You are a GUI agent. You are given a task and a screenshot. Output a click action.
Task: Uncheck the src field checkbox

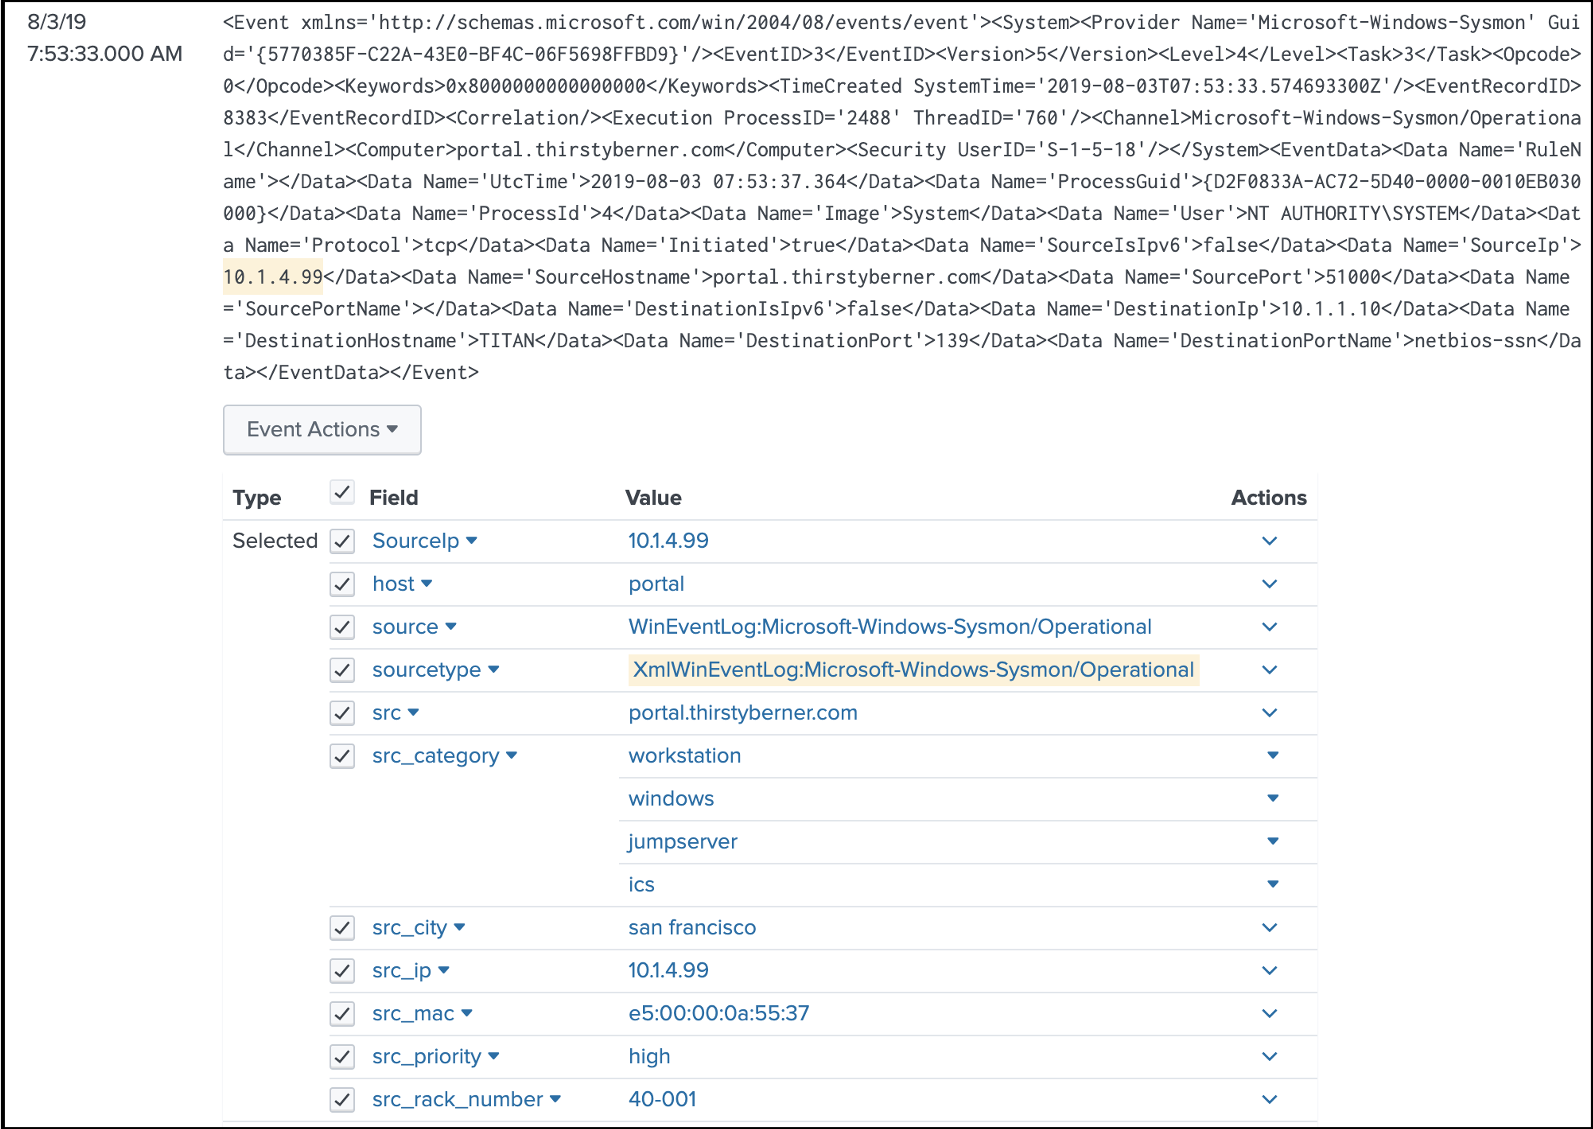[x=342, y=713]
